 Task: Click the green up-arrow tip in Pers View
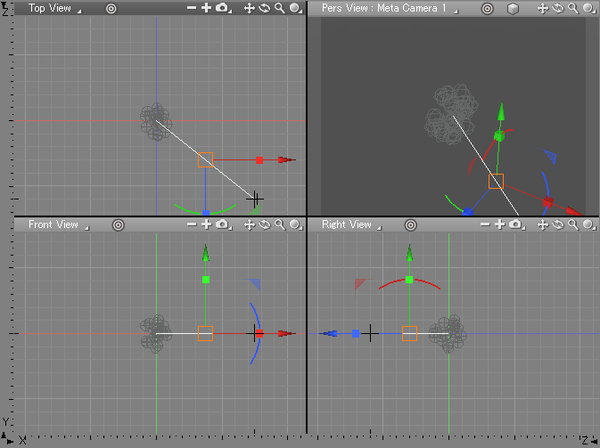tap(501, 112)
